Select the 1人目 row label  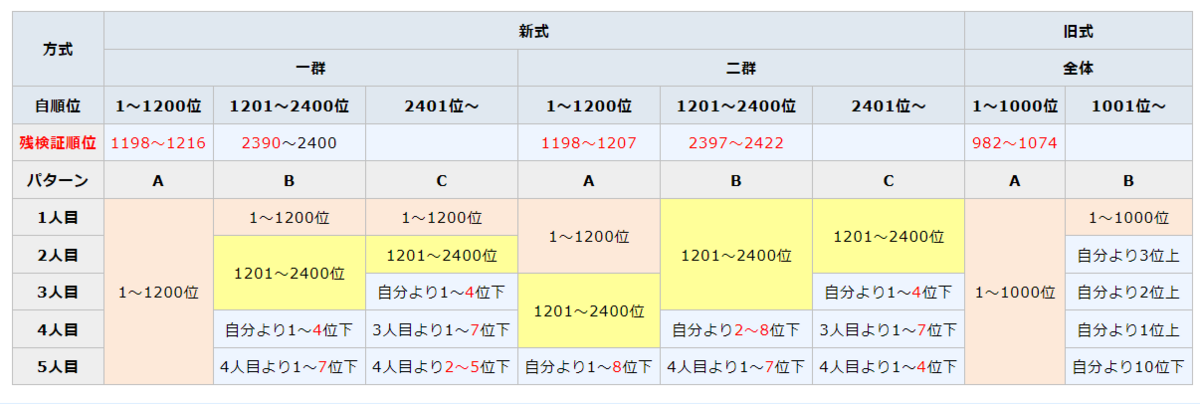pos(58,218)
